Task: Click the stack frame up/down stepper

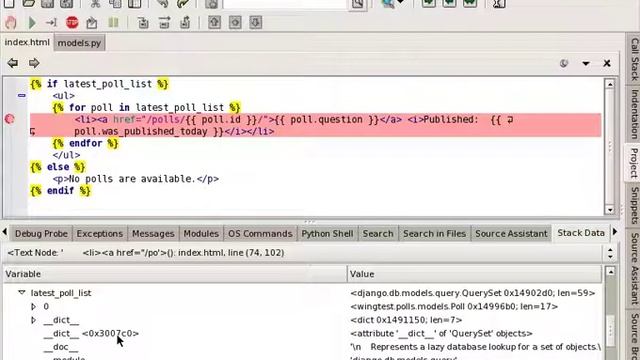Action: [610, 253]
